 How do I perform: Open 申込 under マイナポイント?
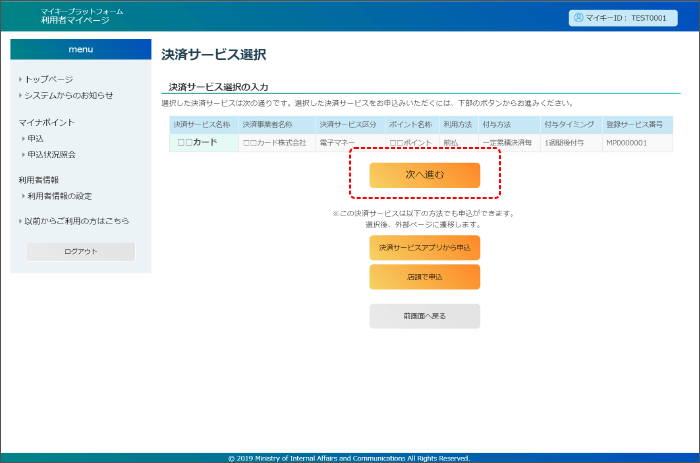pyautogui.click(x=35, y=139)
